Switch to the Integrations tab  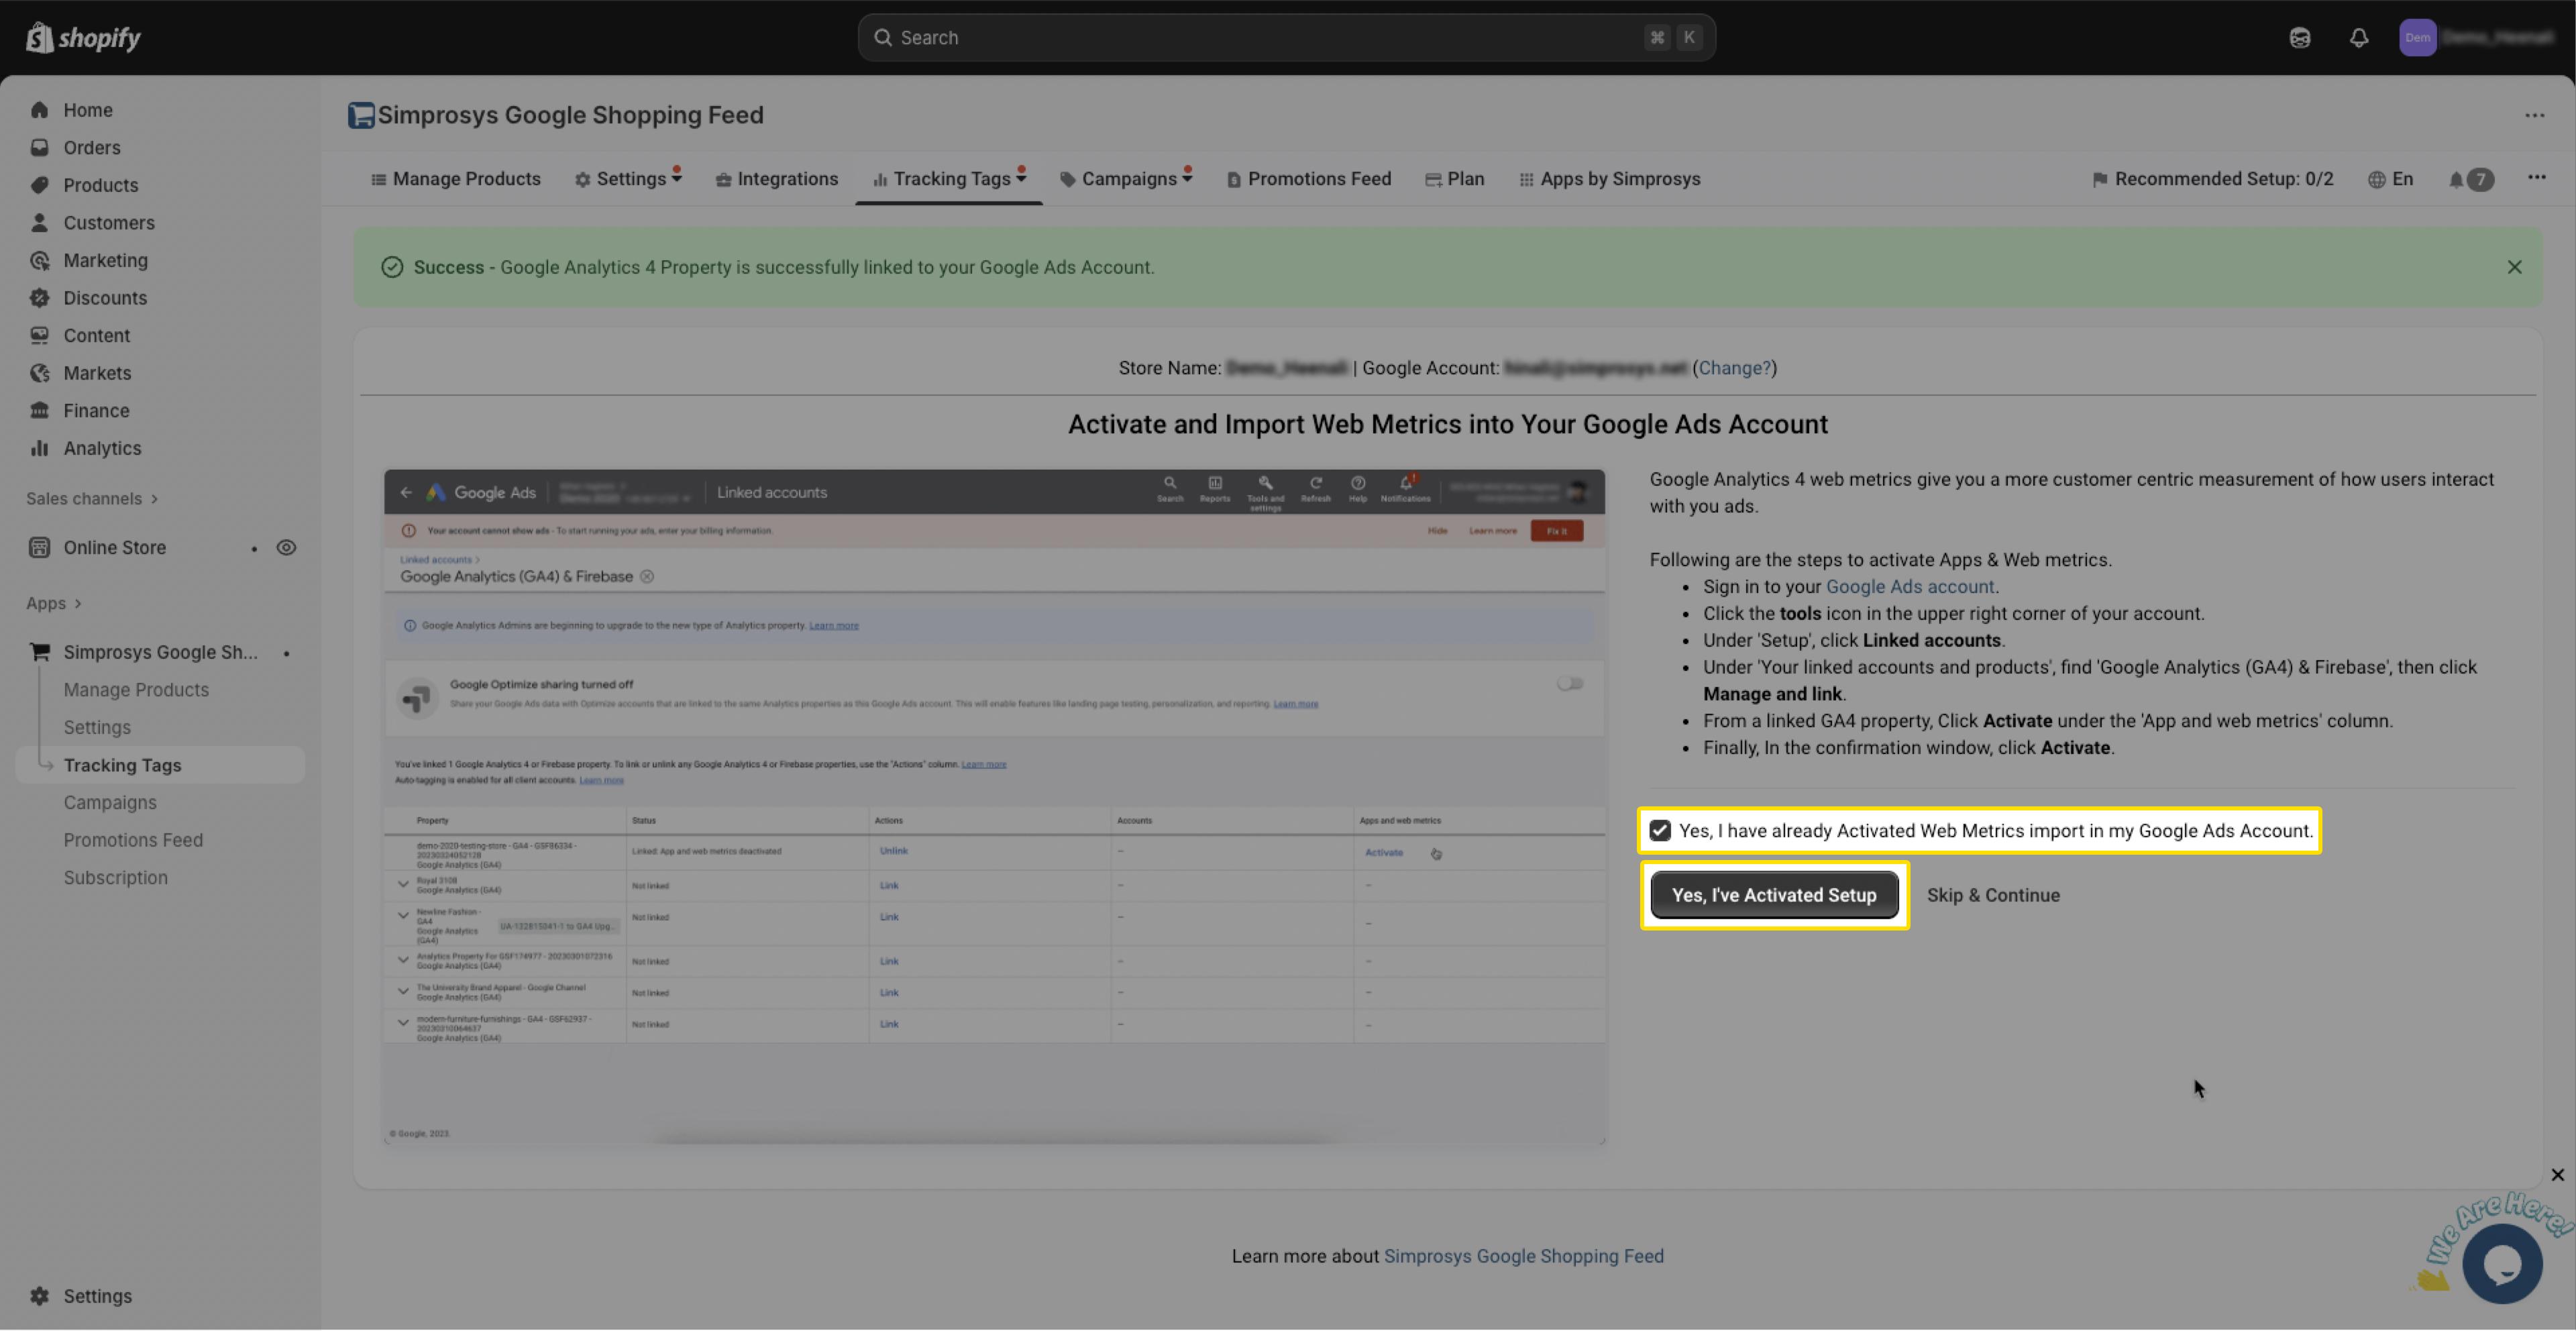tap(777, 179)
